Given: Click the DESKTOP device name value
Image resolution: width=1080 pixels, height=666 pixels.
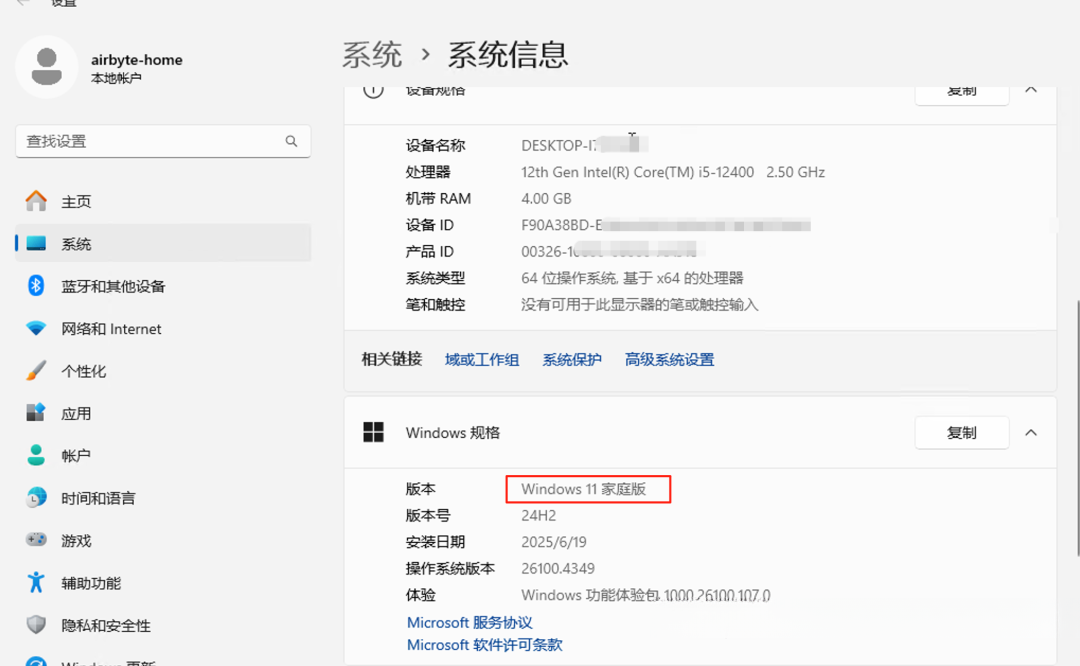Looking at the screenshot, I should [584, 145].
